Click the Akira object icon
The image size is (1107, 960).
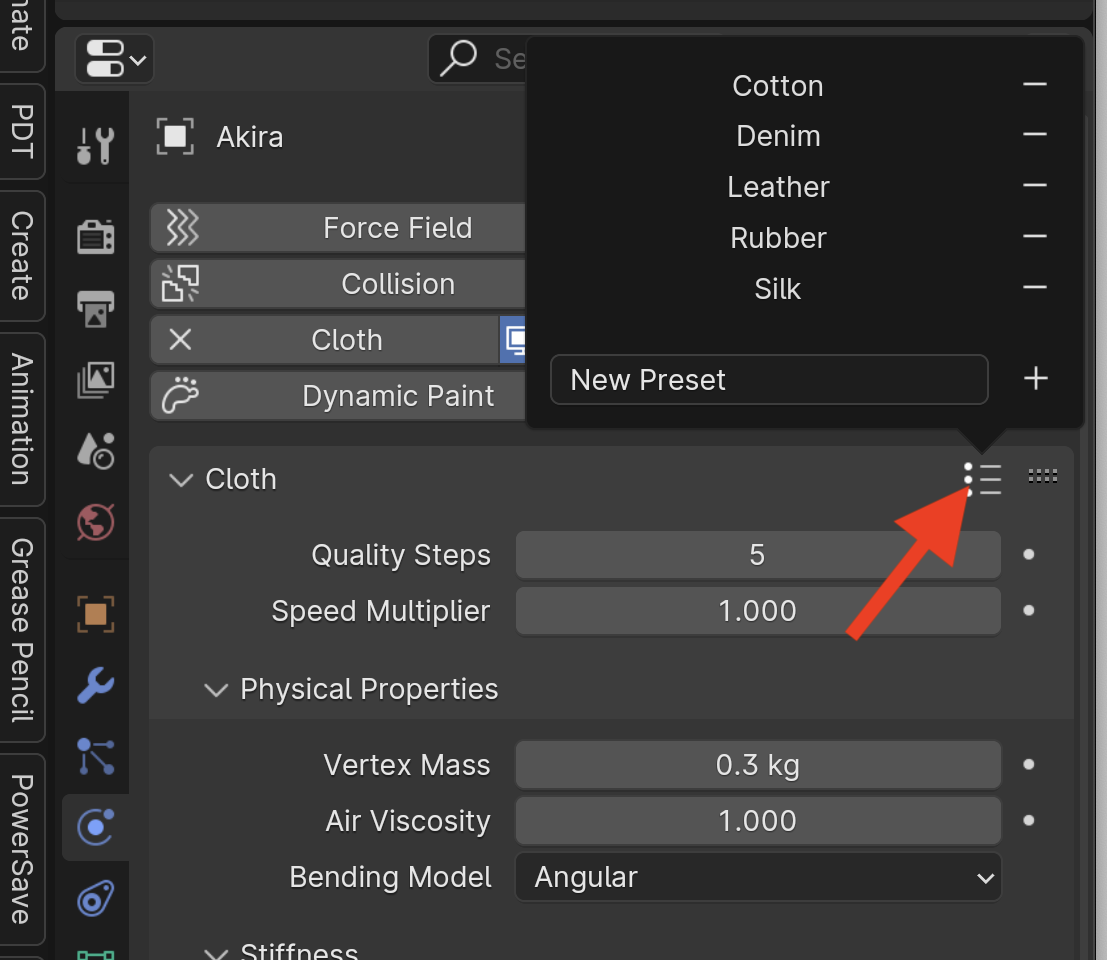pos(175,136)
